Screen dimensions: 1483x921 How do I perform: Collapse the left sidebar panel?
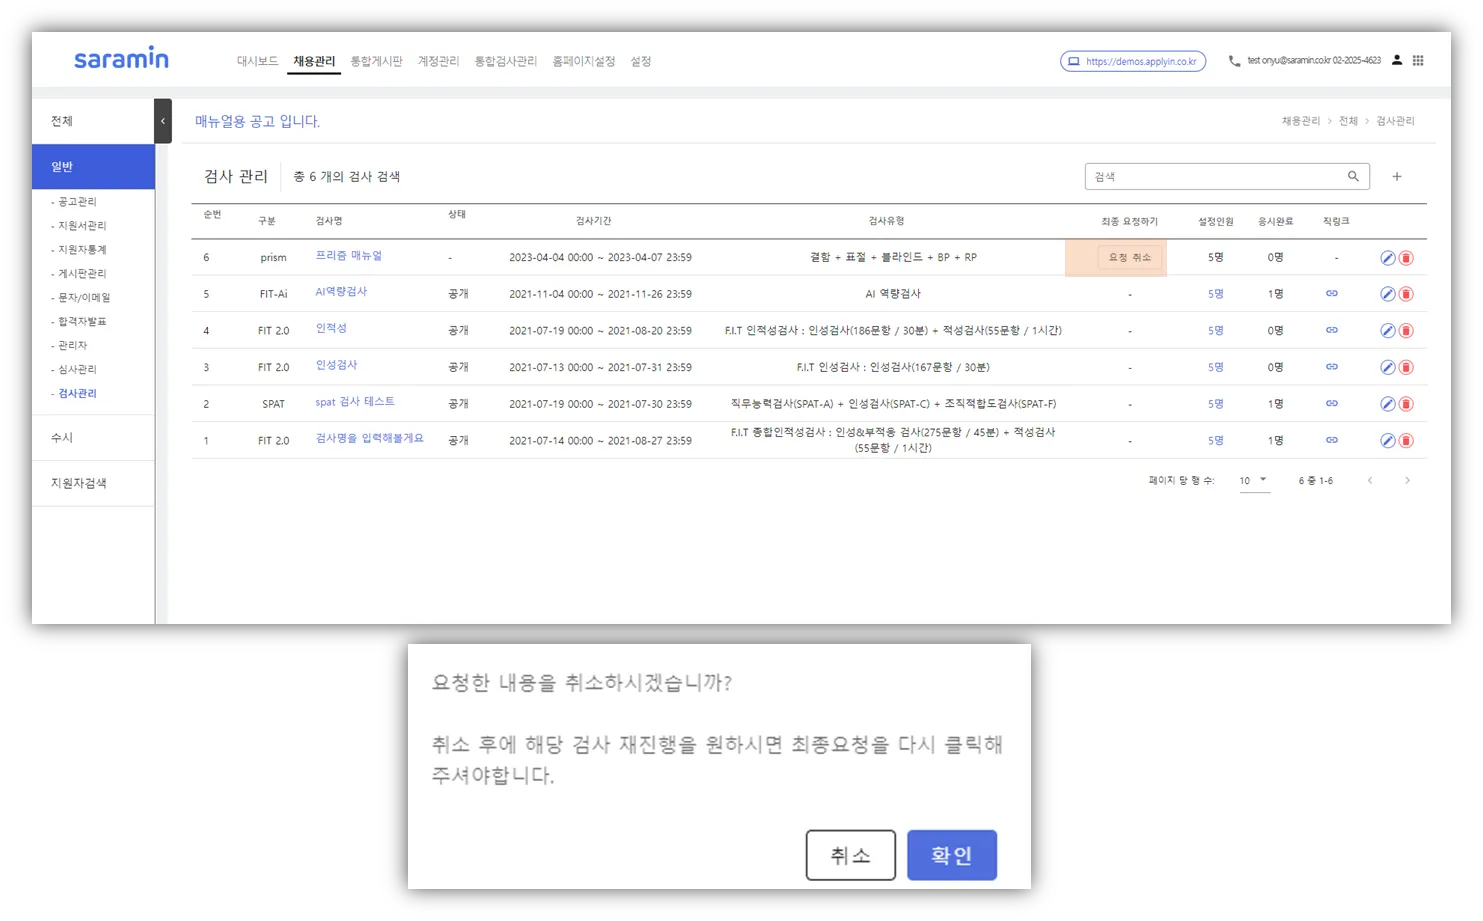(163, 121)
